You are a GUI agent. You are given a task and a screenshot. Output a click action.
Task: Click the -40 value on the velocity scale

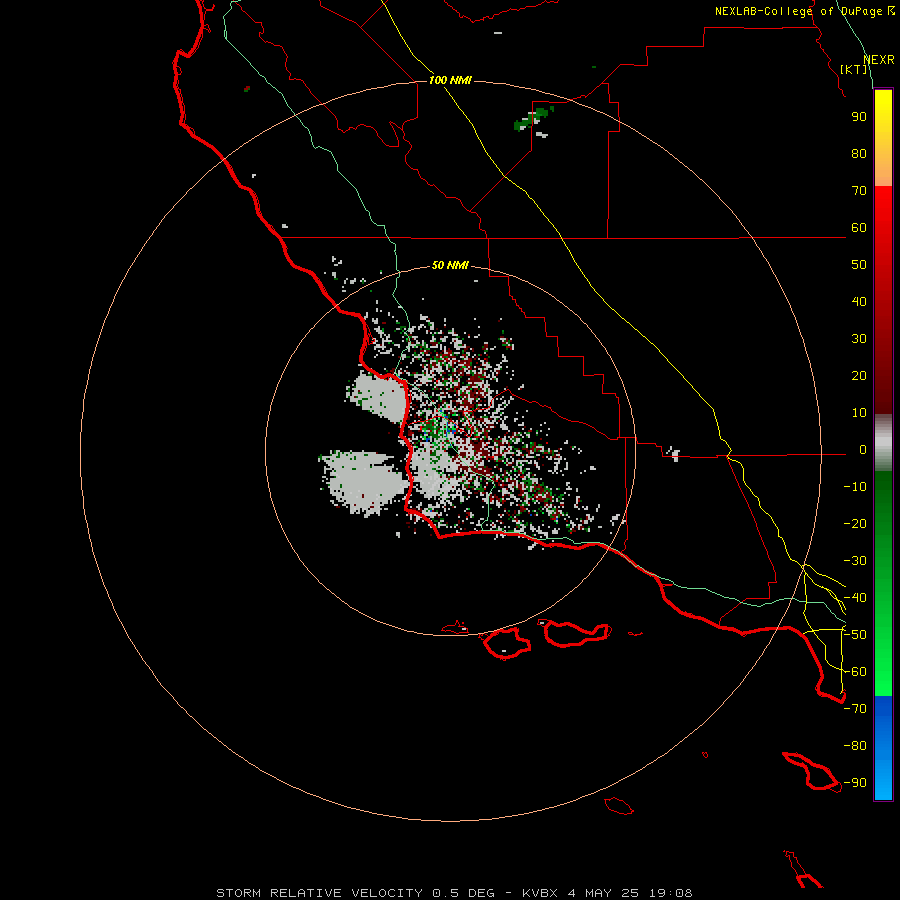[855, 598]
